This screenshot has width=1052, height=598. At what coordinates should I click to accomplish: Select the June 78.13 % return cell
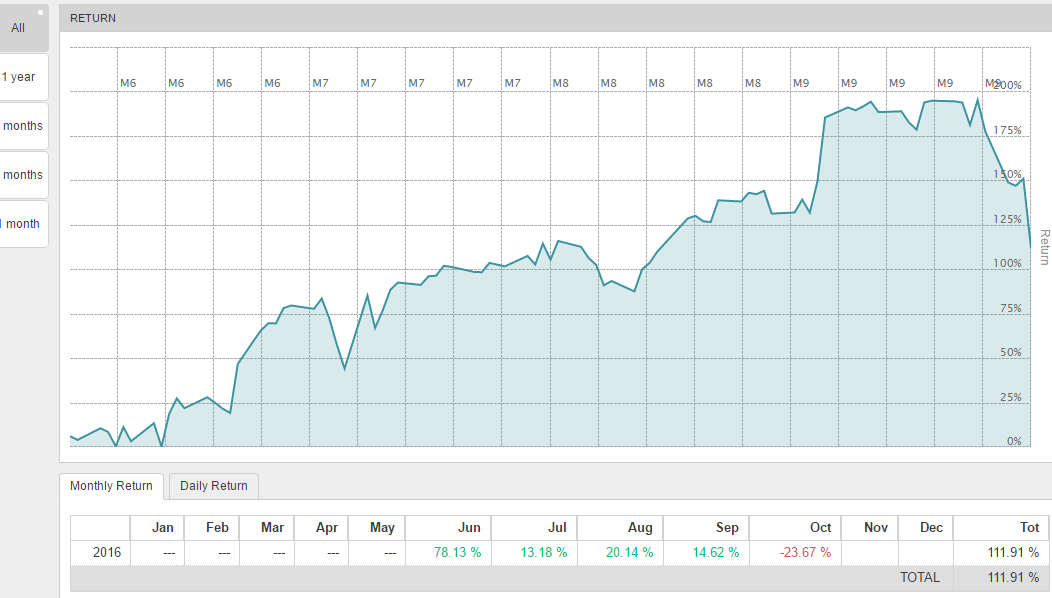[459, 552]
